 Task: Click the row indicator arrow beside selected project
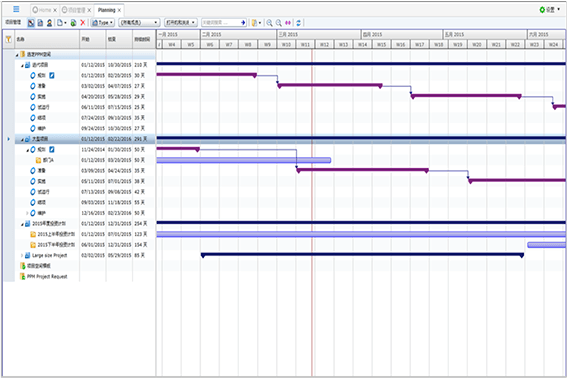(x=9, y=139)
